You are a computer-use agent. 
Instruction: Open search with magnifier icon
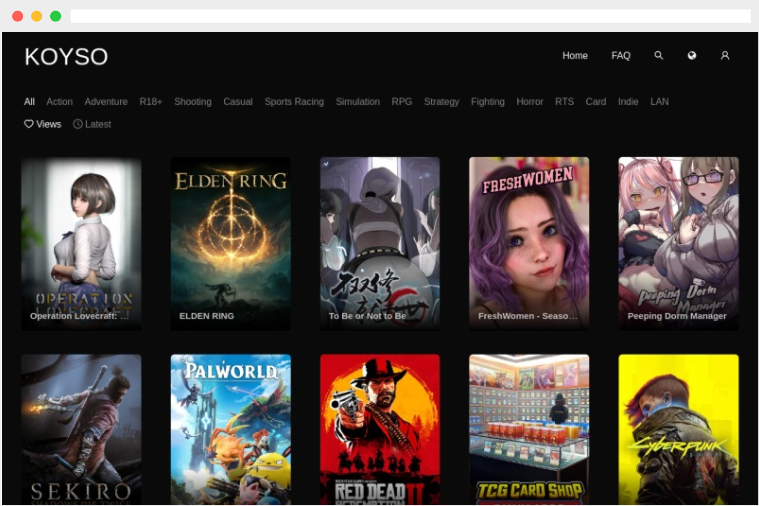[x=658, y=56]
